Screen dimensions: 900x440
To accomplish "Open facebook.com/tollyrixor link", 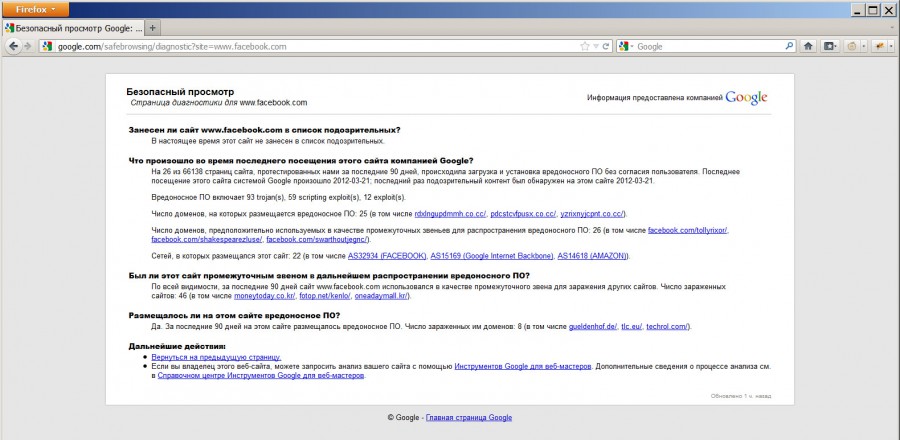I will click(x=688, y=231).
